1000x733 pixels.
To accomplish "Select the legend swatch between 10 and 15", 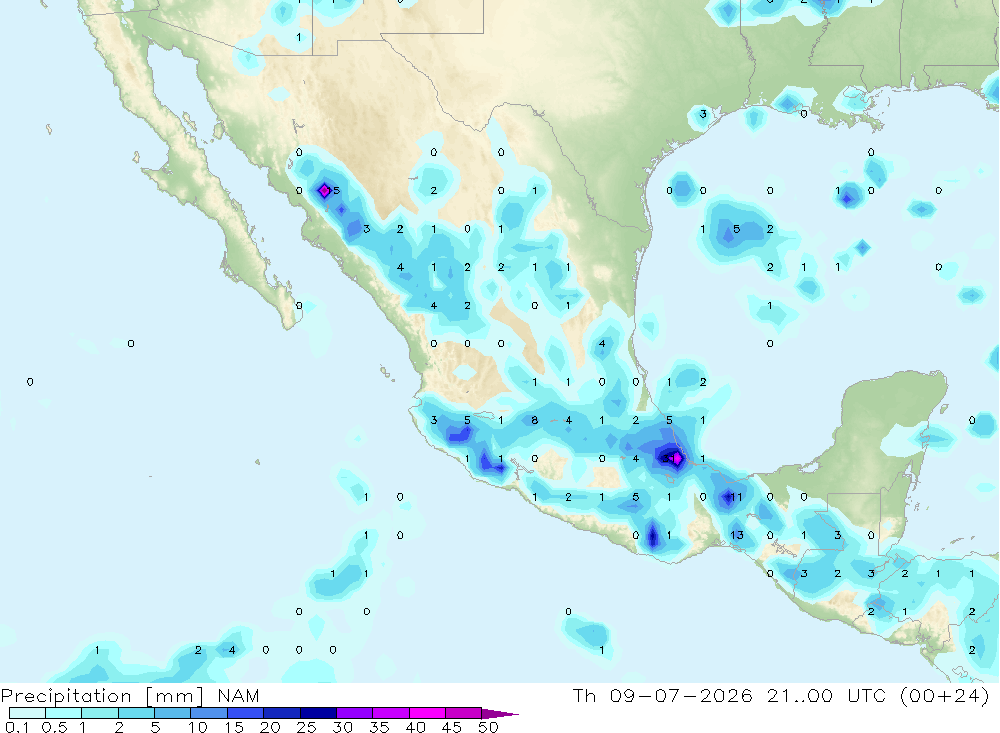I will pyautogui.click(x=209, y=713).
